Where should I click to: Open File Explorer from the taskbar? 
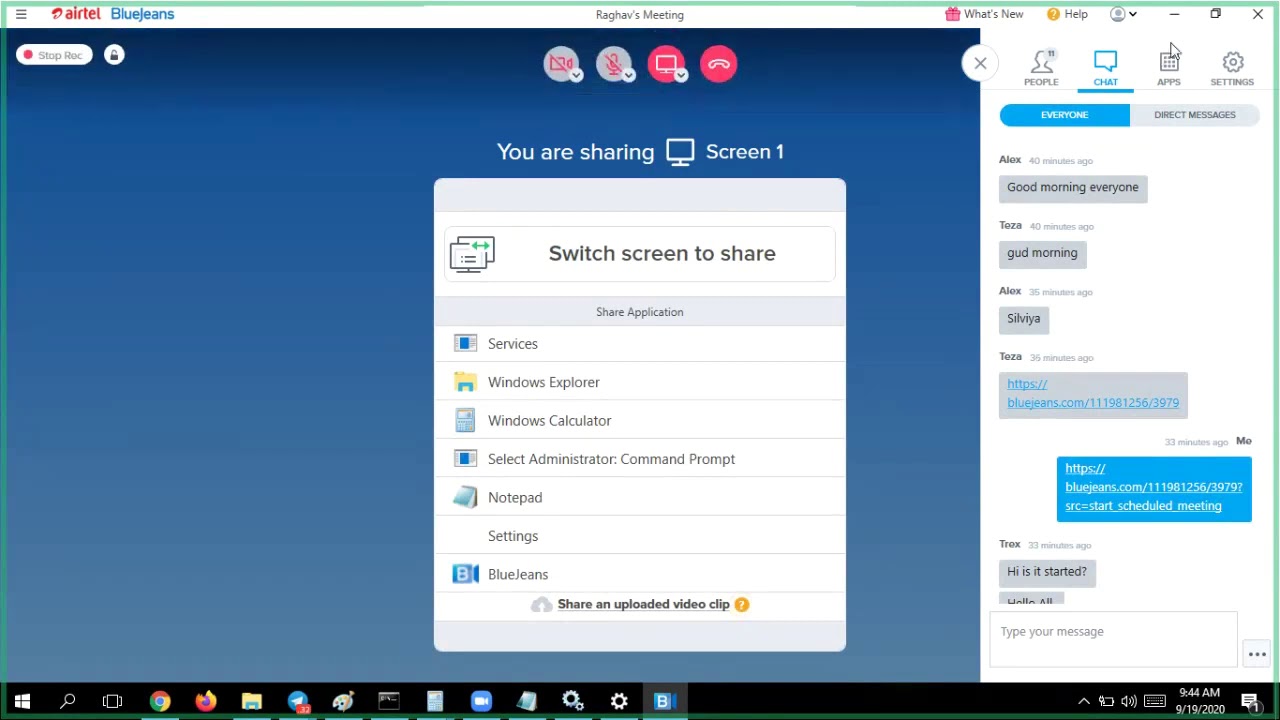[x=251, y=701]
